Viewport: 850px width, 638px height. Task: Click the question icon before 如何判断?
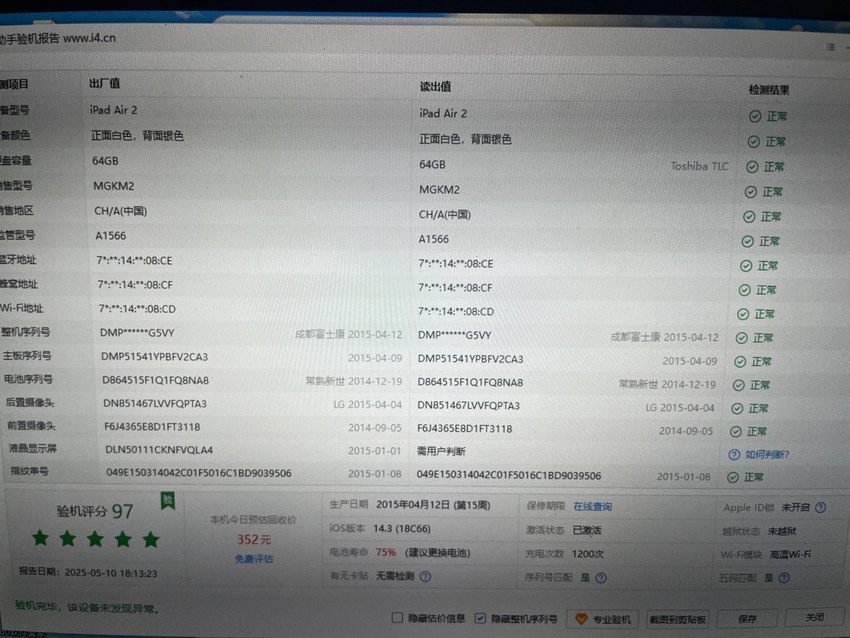point(734,455)
